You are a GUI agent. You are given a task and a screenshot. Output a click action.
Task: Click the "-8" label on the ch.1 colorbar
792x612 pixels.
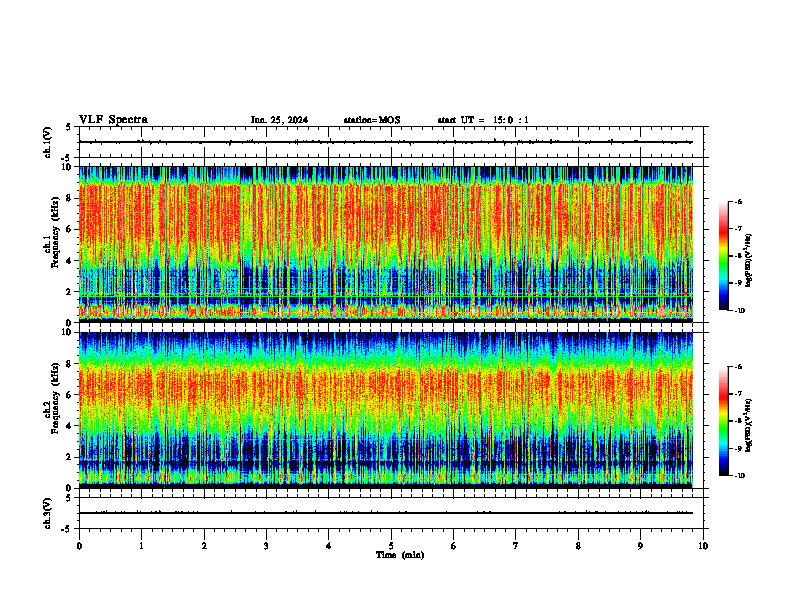click(737, 256)
